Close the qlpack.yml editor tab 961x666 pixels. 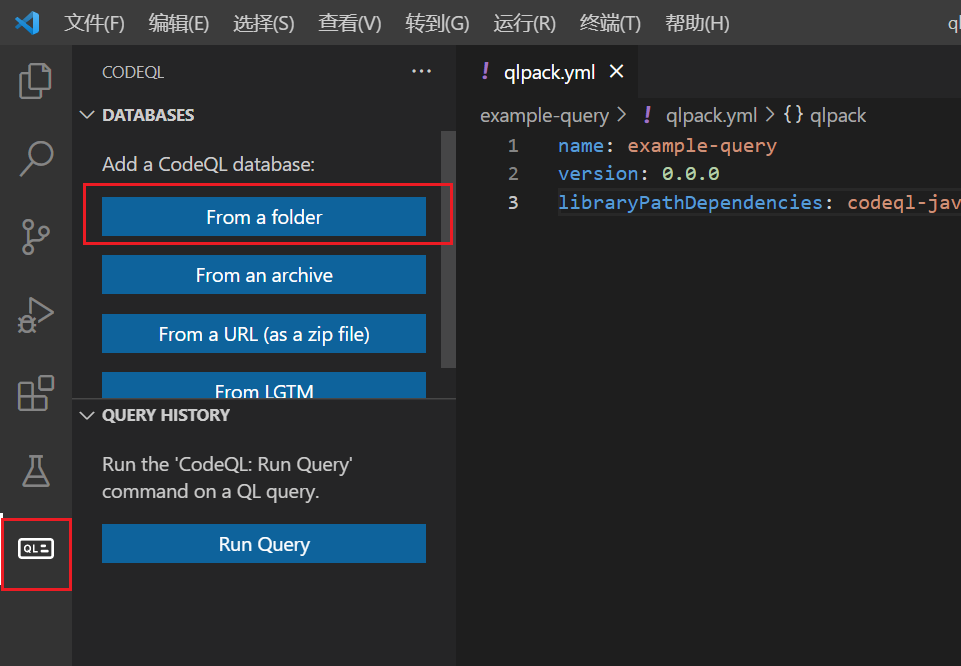[x=617, y=72]
